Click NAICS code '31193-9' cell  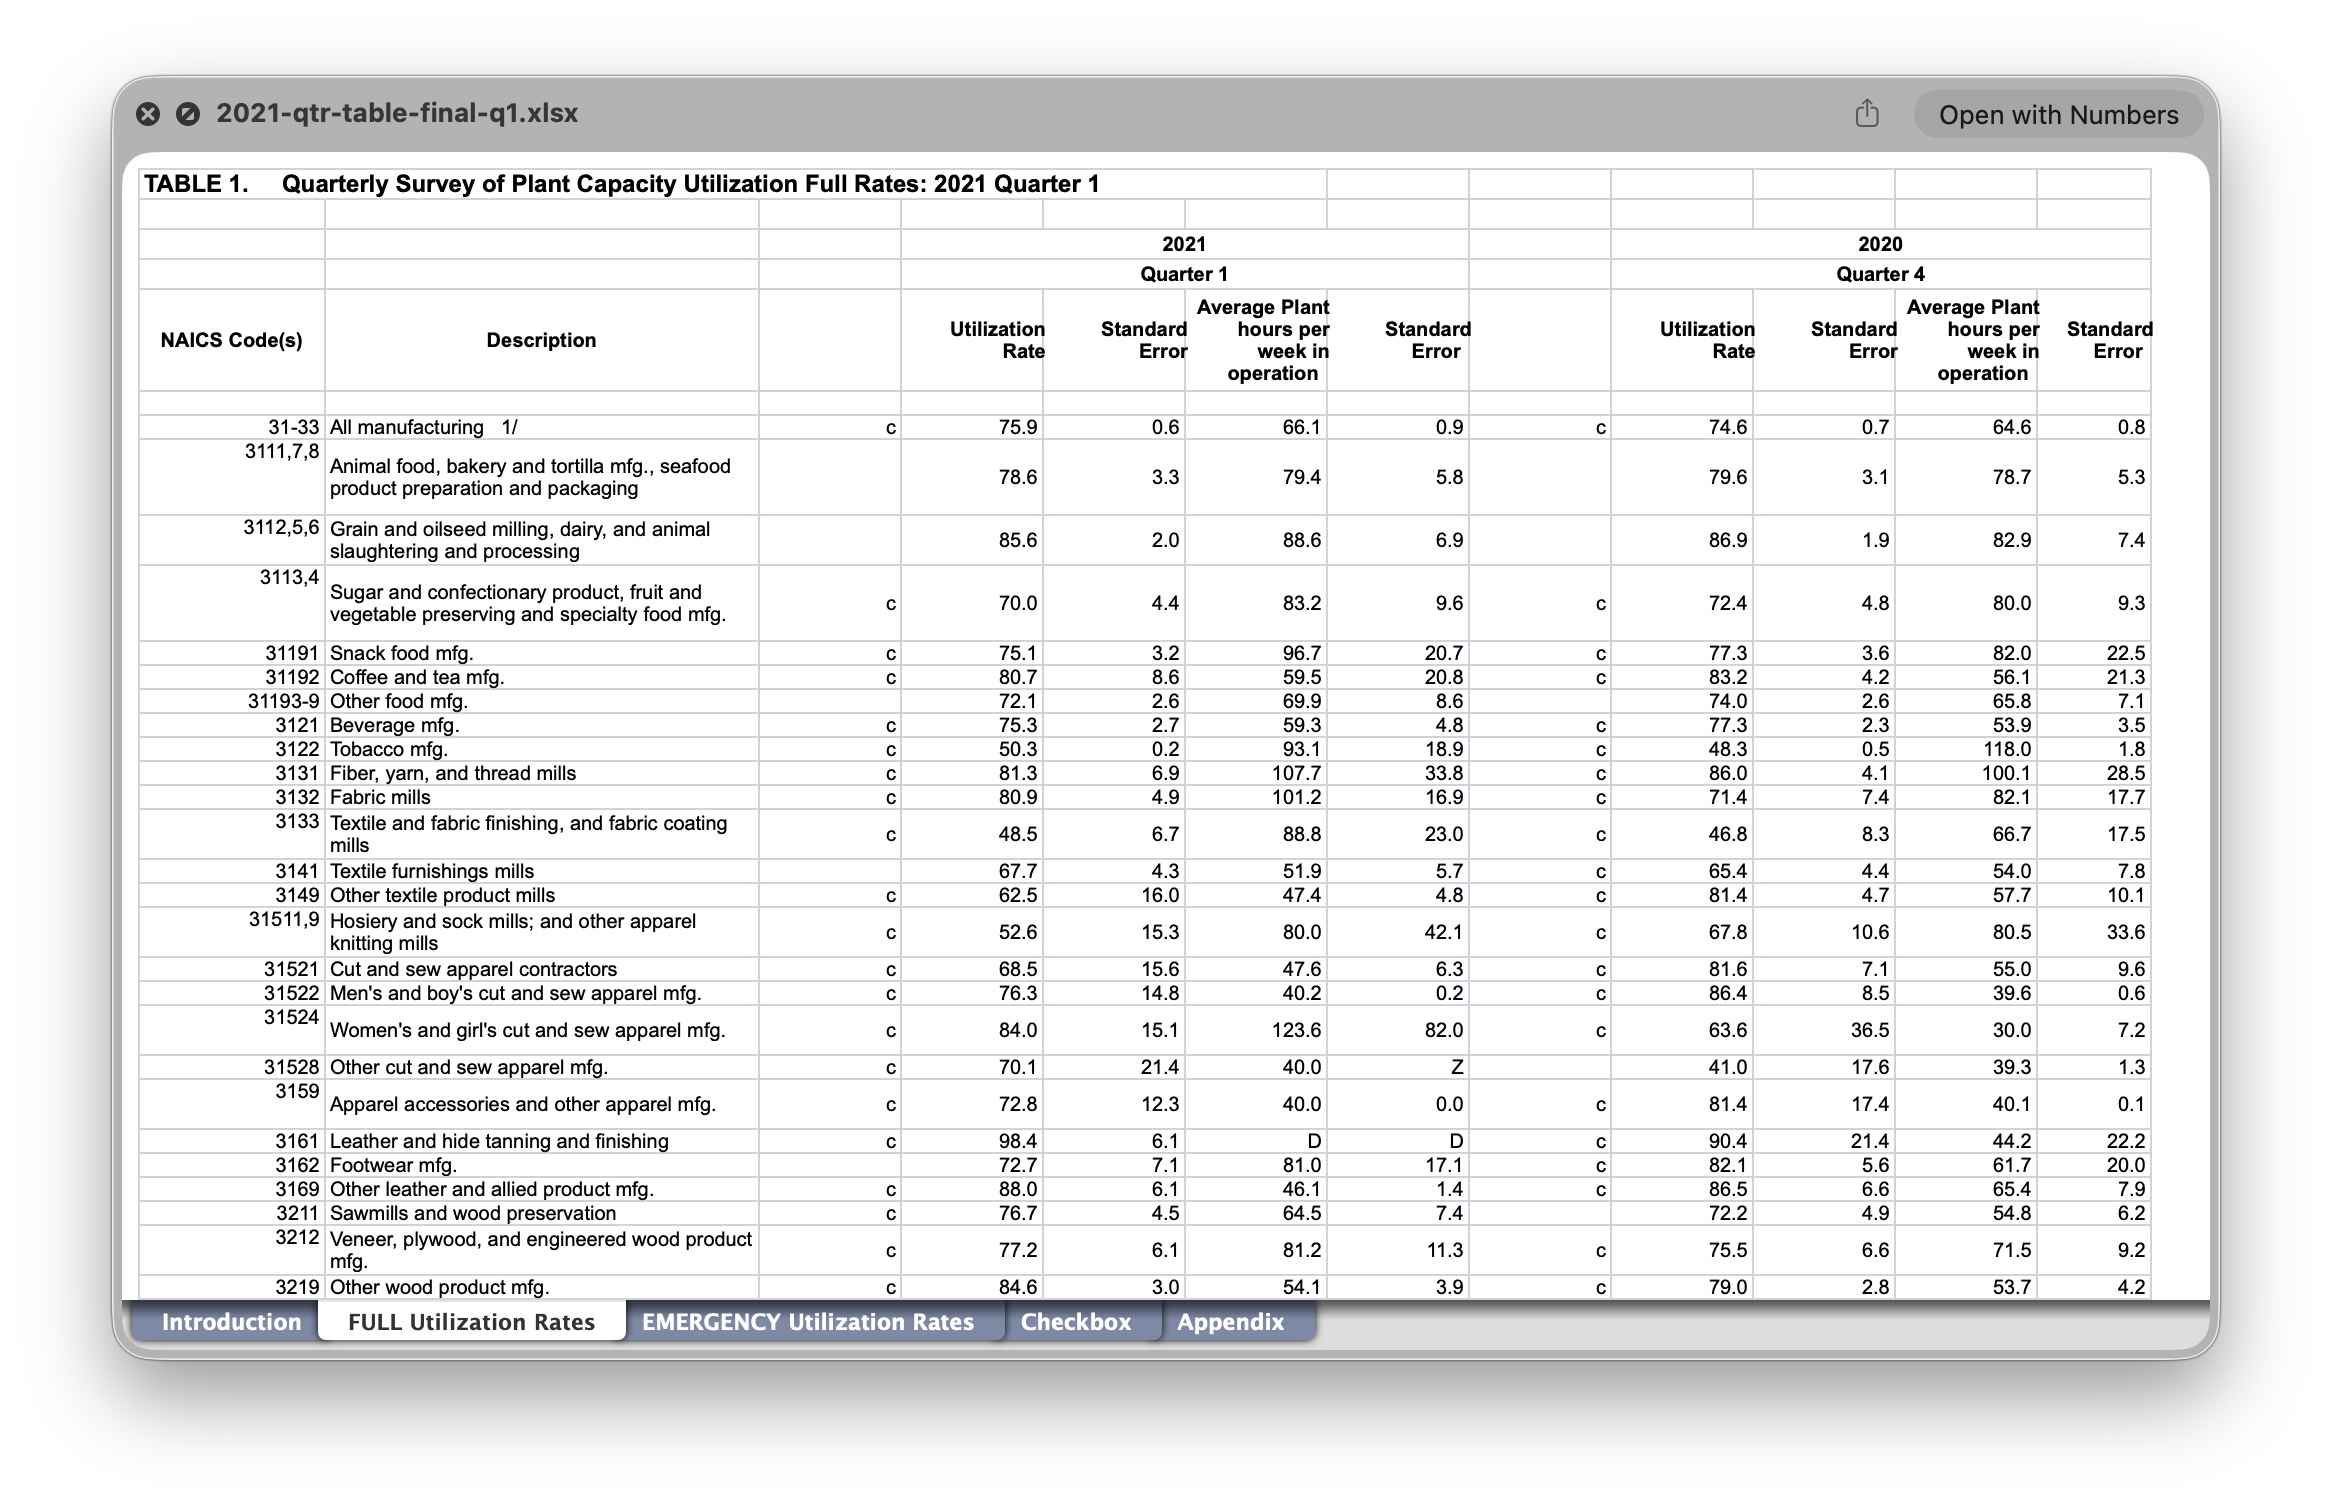tap(231, 701)
